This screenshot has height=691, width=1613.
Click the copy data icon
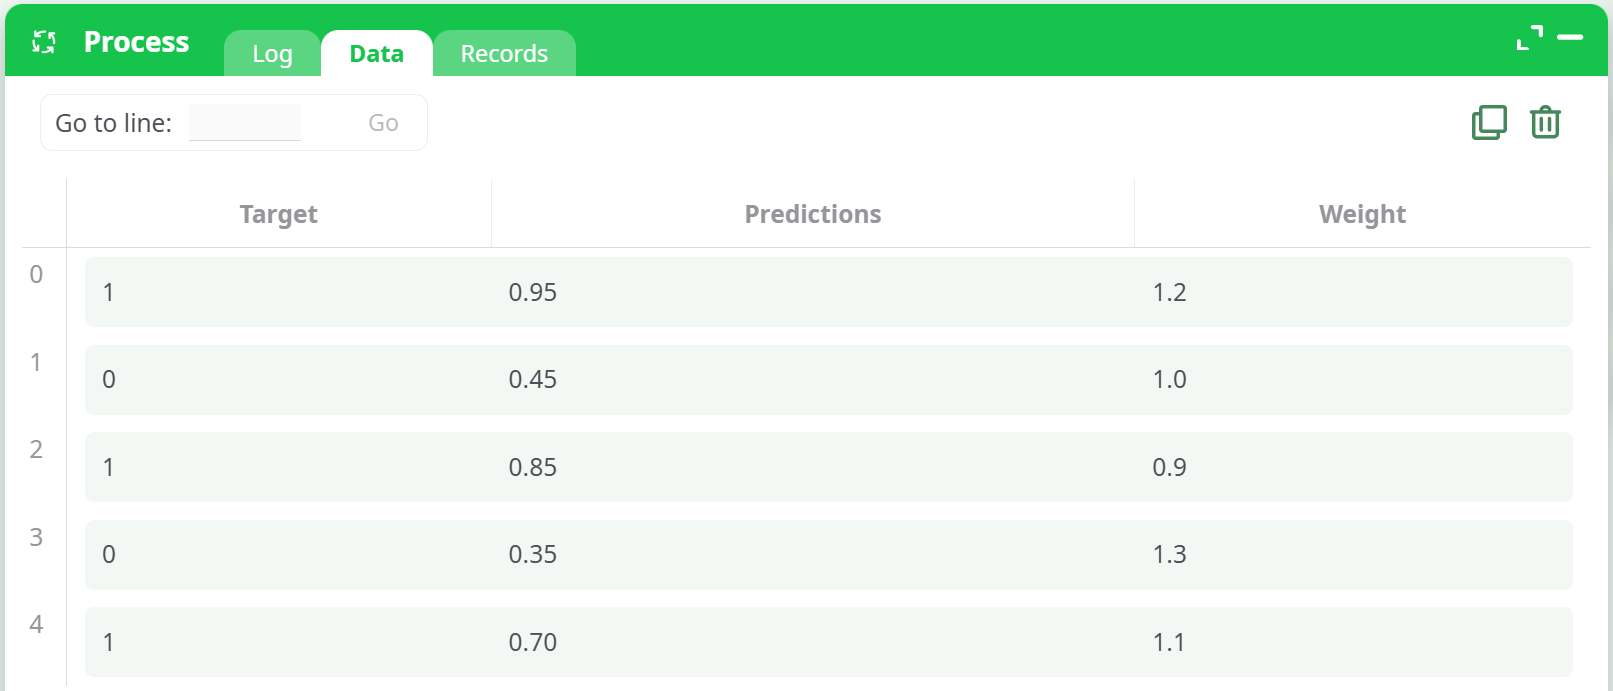click(x=1489, y=123)
